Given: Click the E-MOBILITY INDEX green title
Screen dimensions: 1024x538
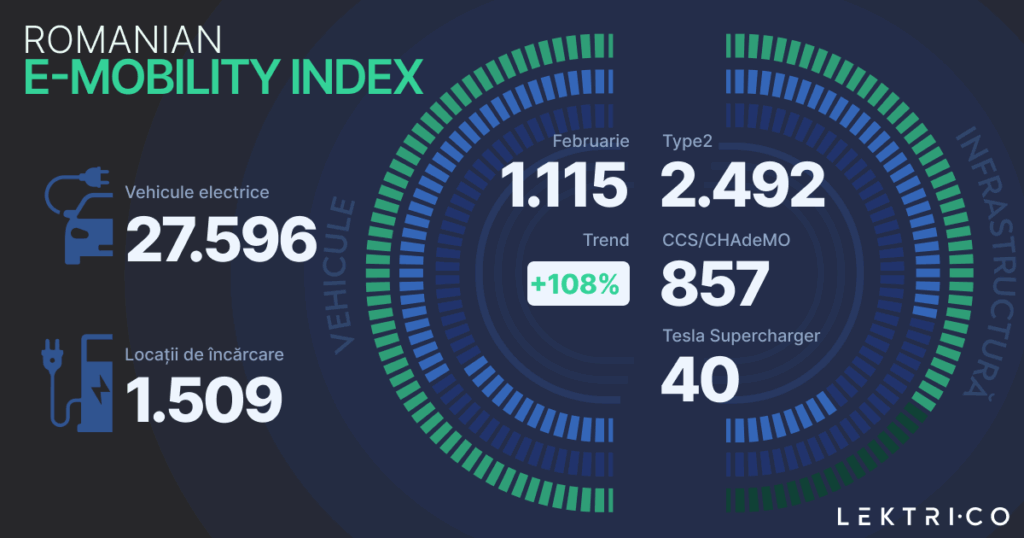Looking at the screenshot, I should [224, 77].
